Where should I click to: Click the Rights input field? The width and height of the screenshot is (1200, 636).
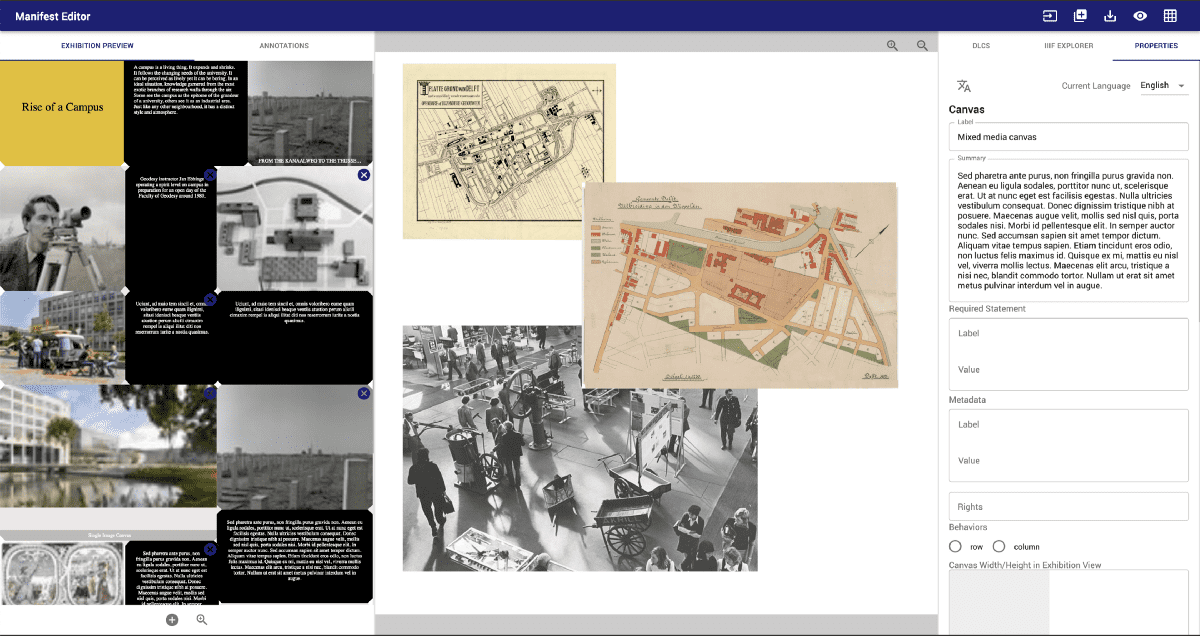[1068, 506]
